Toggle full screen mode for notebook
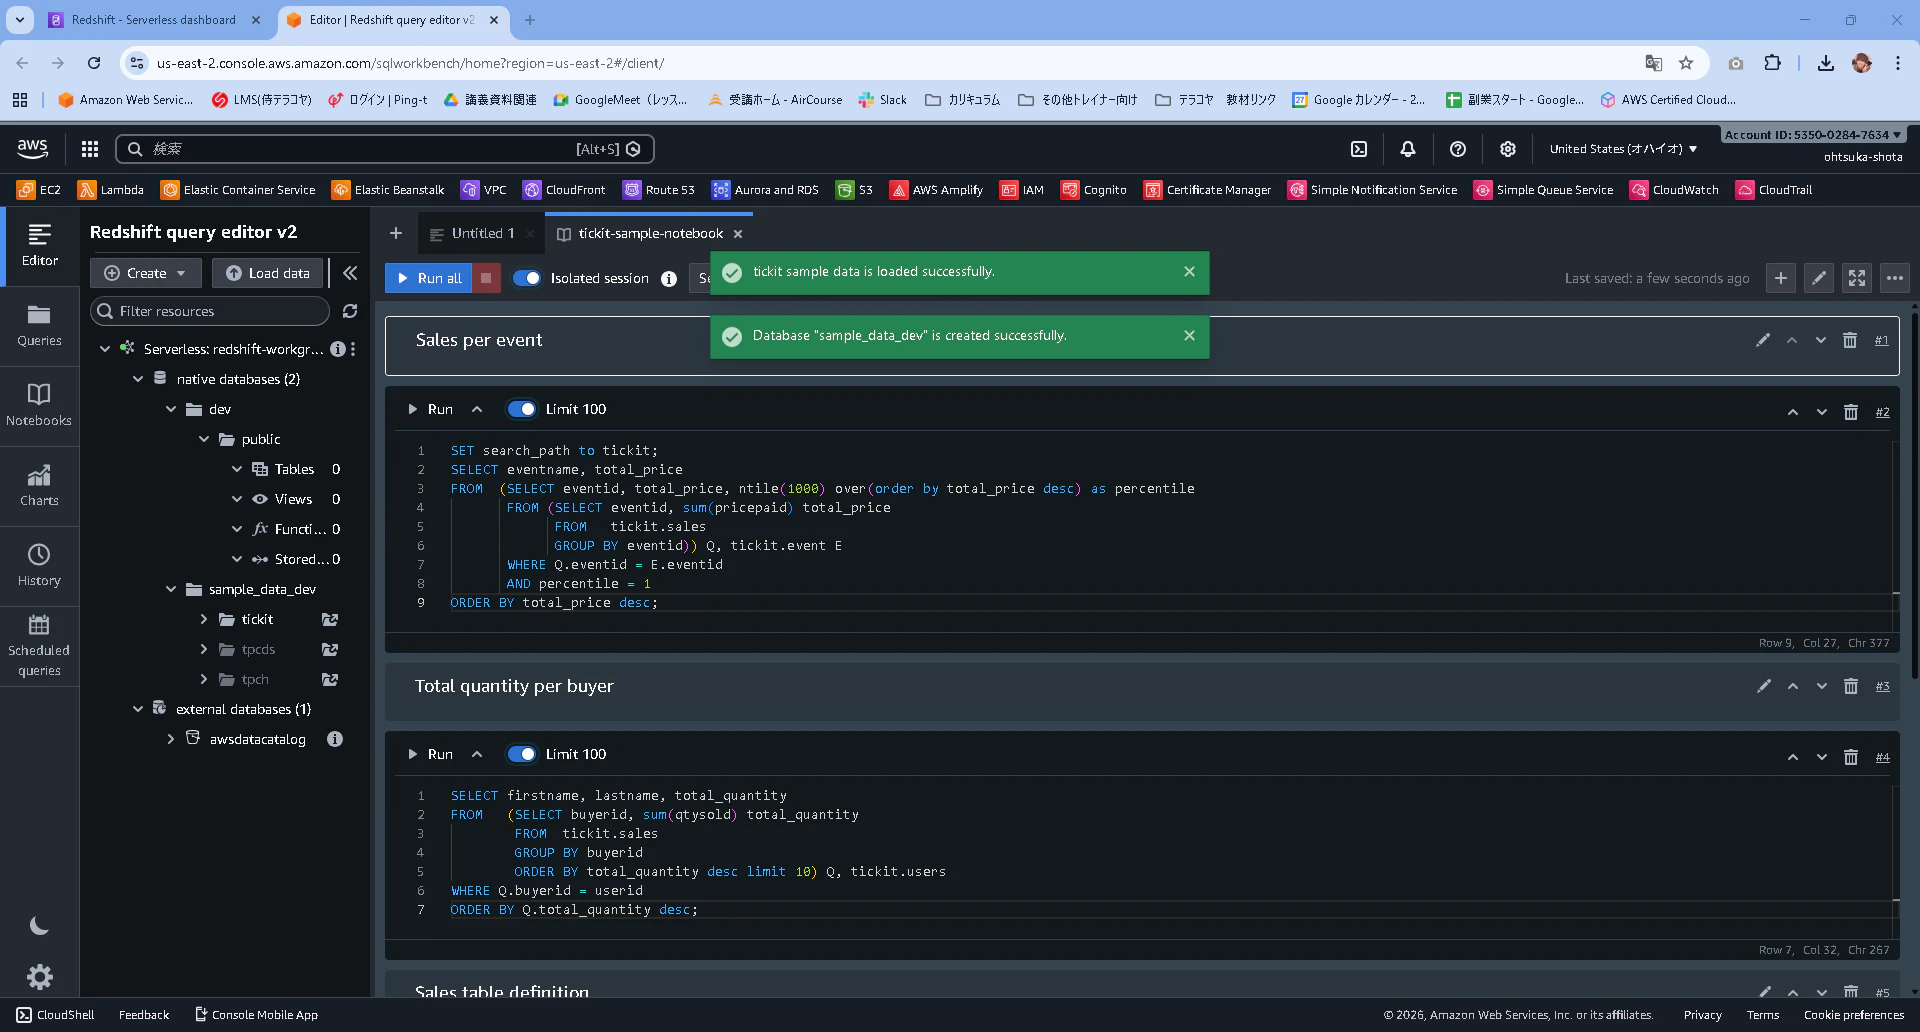This screenshot has height=1032, width=1920. (x=1857, y=278)
